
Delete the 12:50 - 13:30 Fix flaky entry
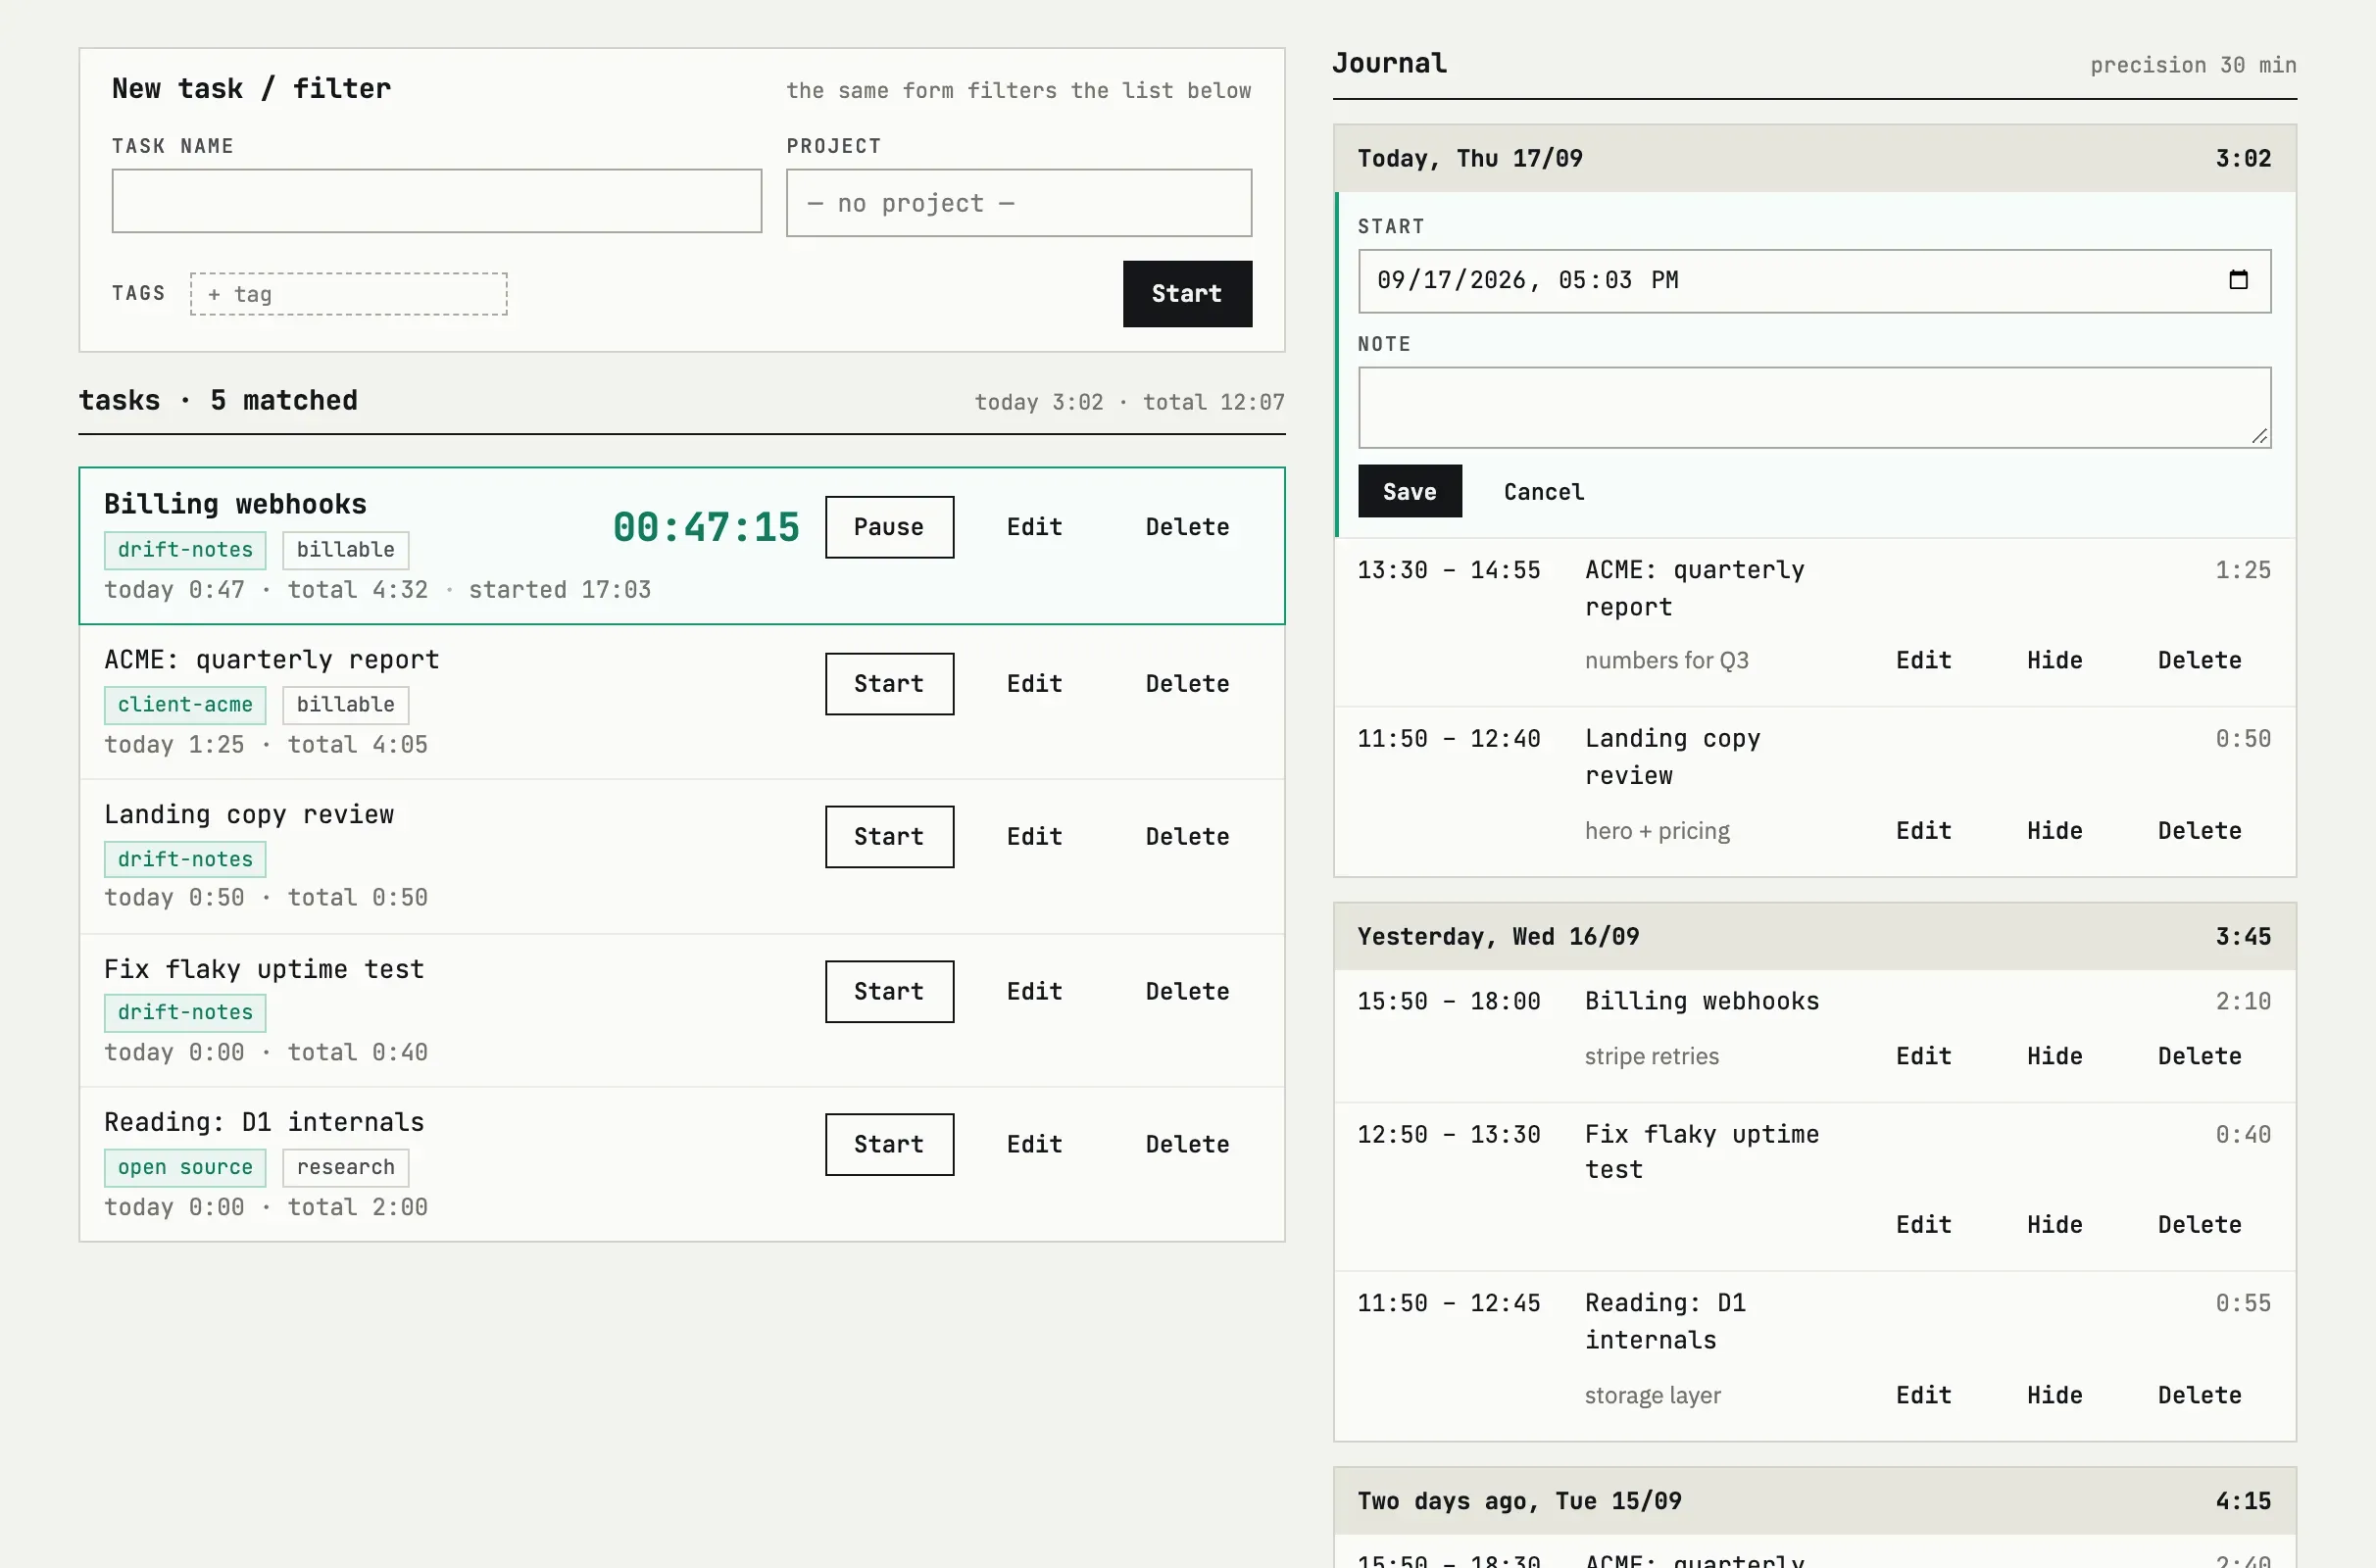(x=2199, y=1225)
